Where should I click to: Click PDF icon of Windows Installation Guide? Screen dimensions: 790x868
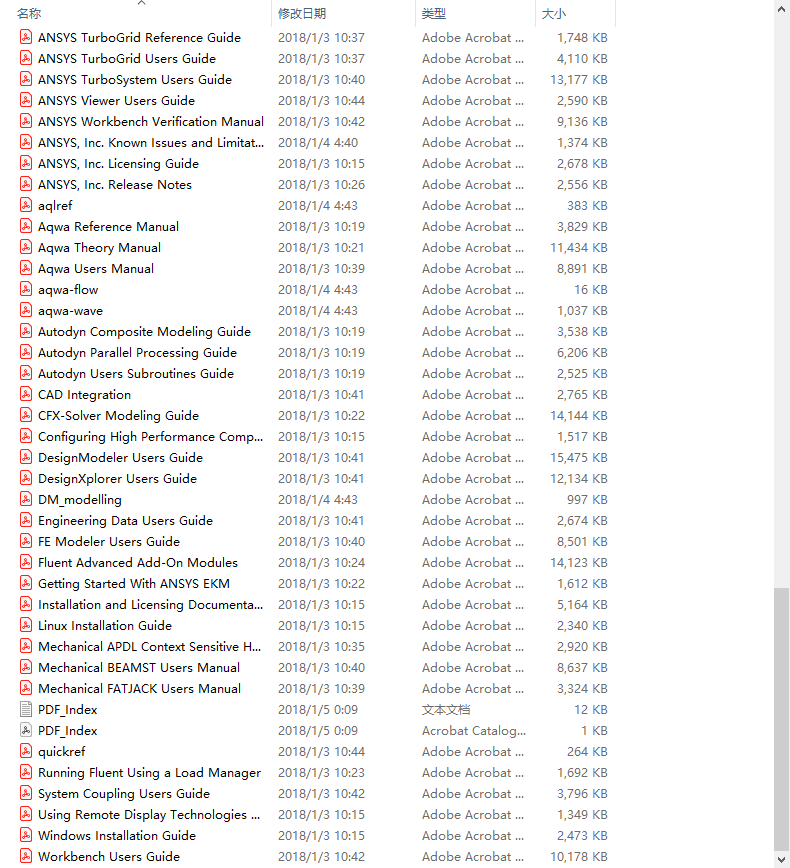[x=26, y=835]
